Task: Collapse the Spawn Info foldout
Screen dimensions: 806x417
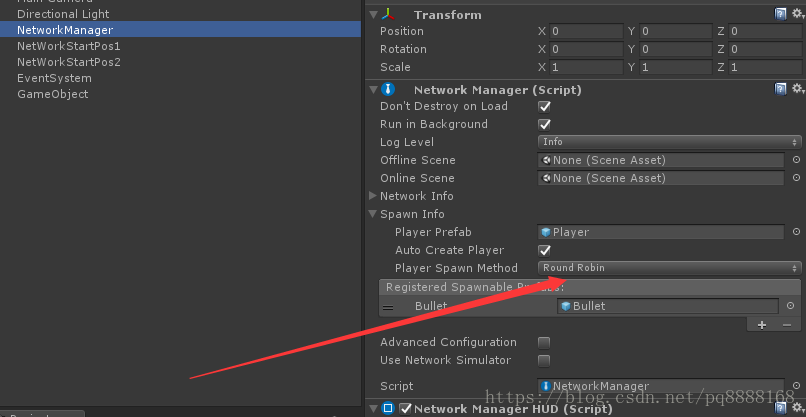Action: [x=373, y=214]
